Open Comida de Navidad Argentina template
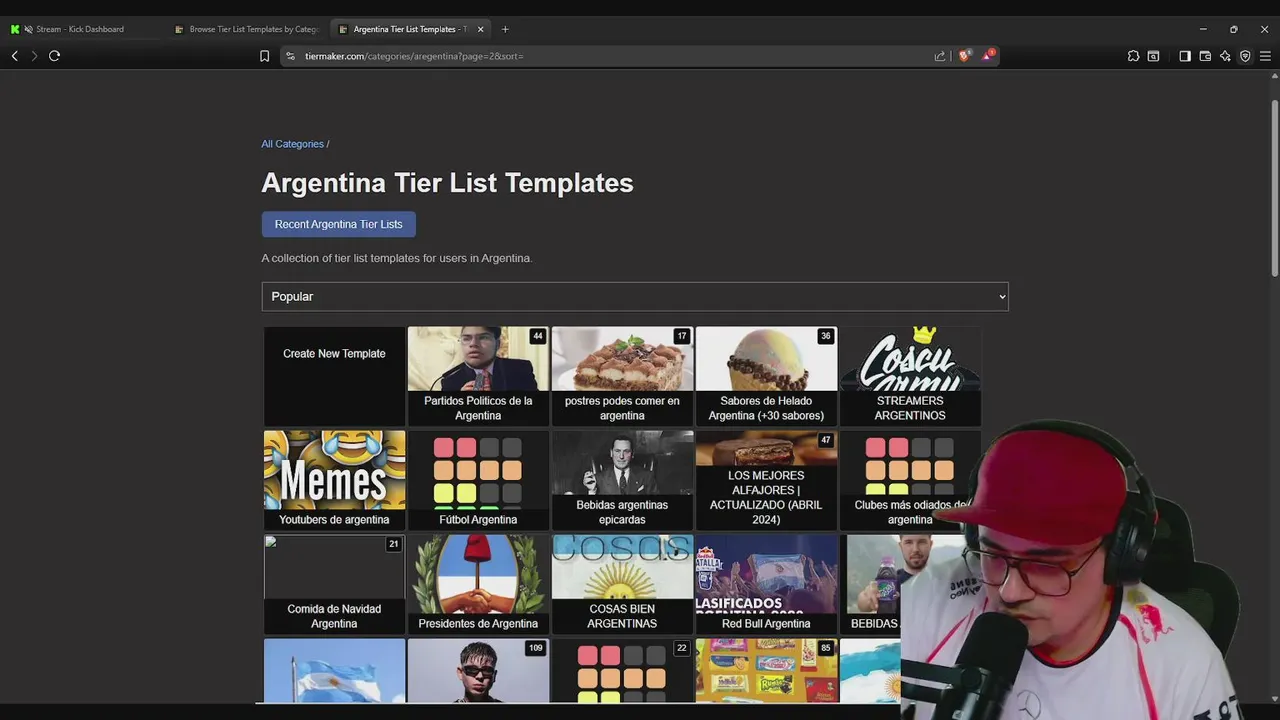The height and width of the screenshot is (720, 1280). tap(334, 584)
